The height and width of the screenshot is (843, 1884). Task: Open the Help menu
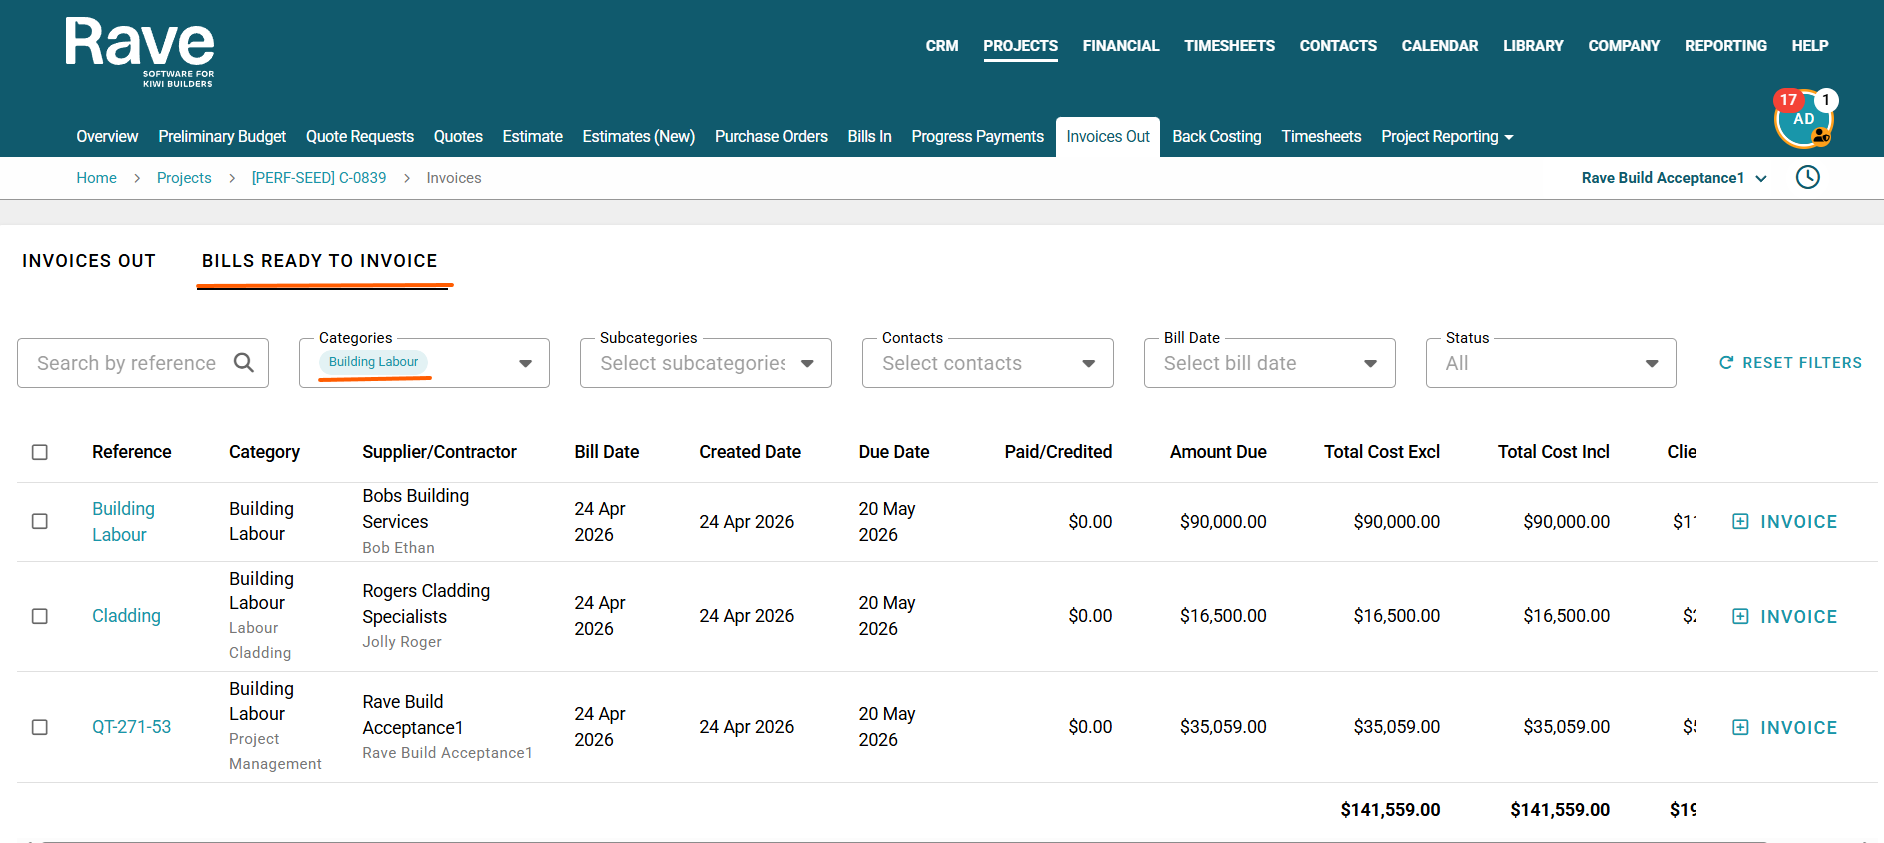point(1810,46)
